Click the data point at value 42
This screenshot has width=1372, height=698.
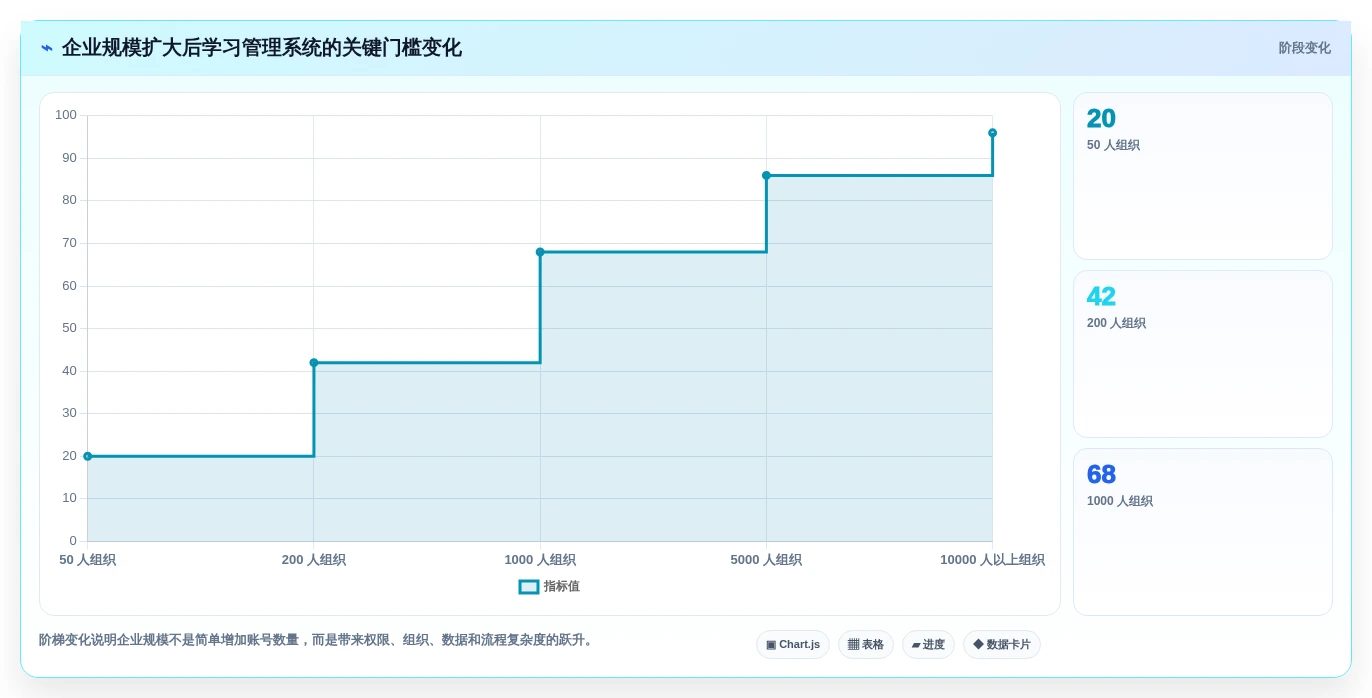tap(314, 363)
